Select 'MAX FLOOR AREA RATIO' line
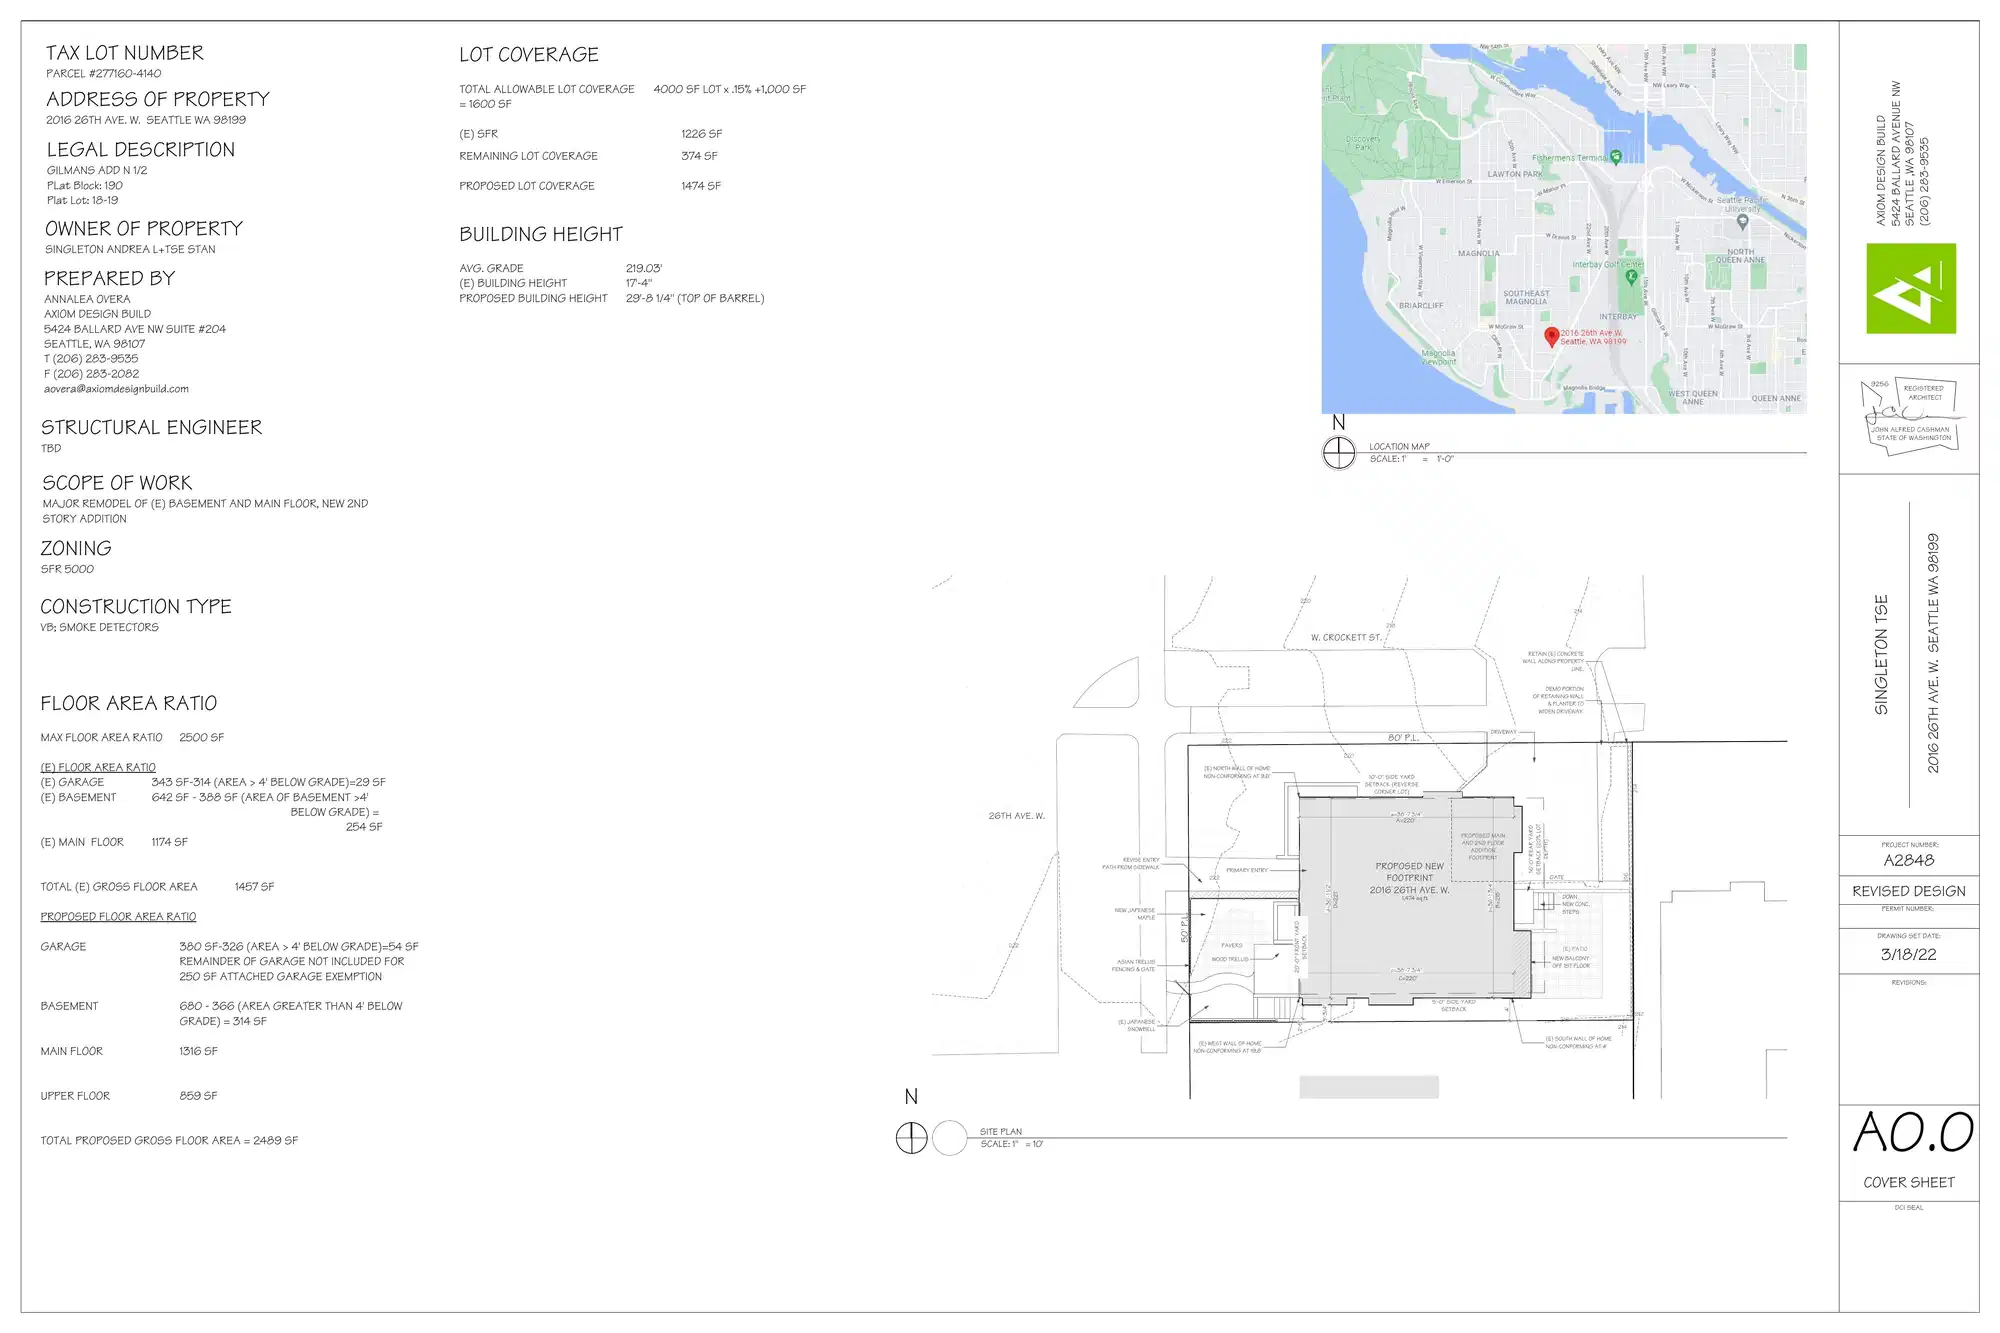2000x1333 pixels. point(132,738)
